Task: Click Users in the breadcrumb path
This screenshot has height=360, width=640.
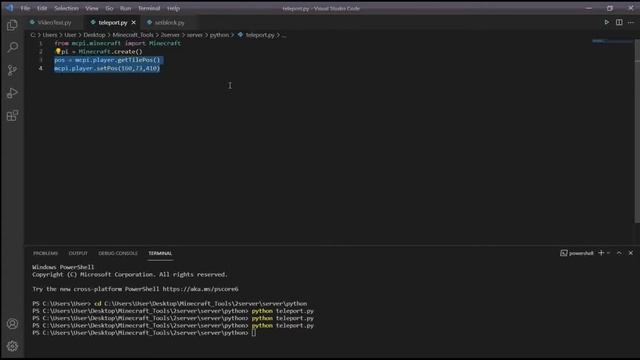Action: 50,35
